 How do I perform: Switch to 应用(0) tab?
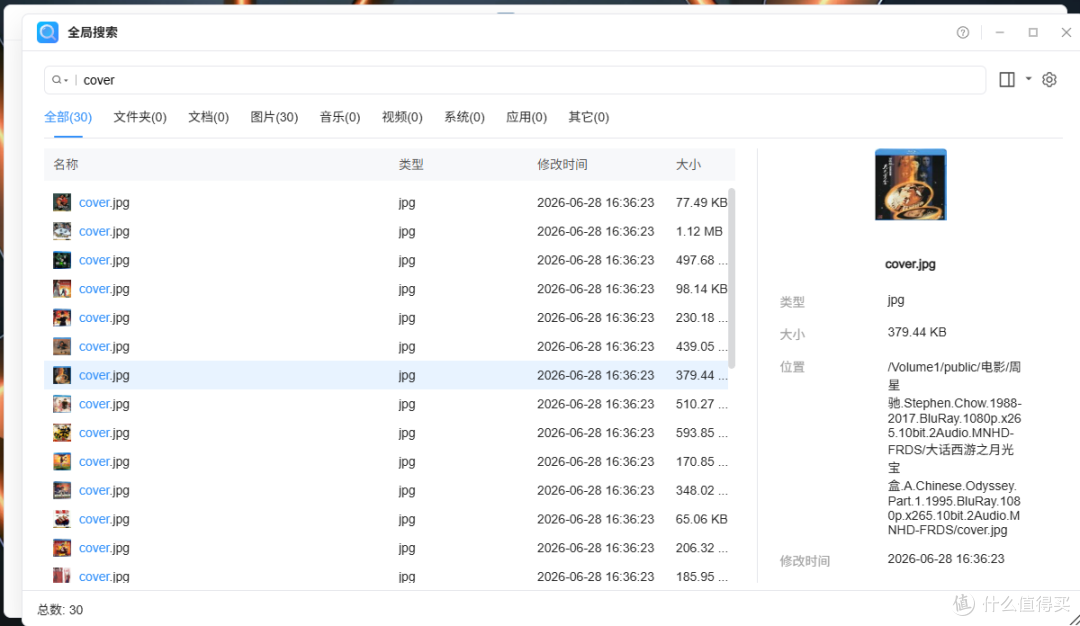526,117
